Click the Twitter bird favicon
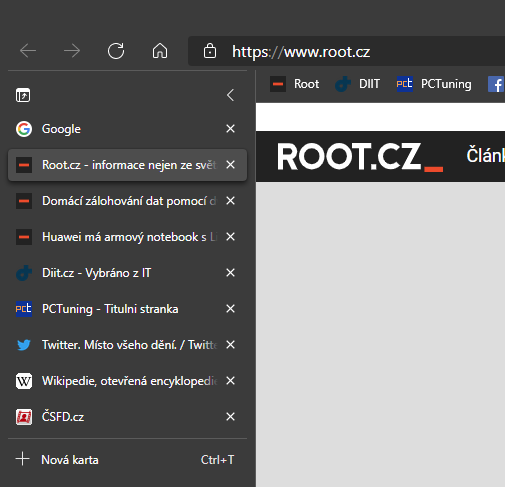This screenshot has height=487, width=505. (24, 345)
